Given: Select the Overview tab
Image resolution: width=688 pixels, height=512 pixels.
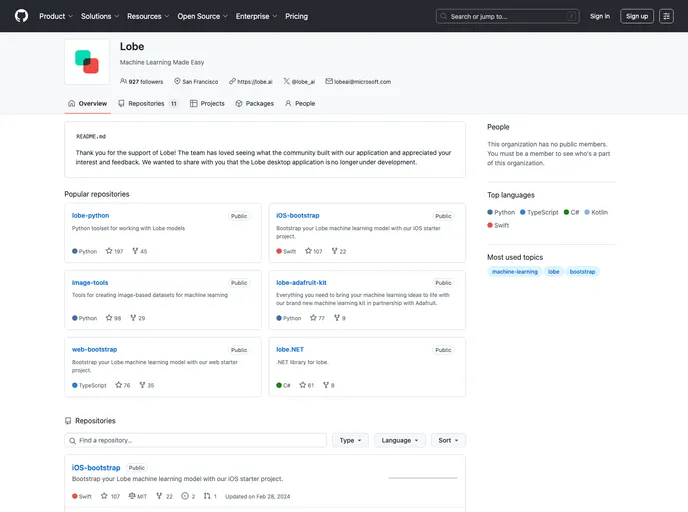Looking at the screenshot, I should click(x=87, y=104).
